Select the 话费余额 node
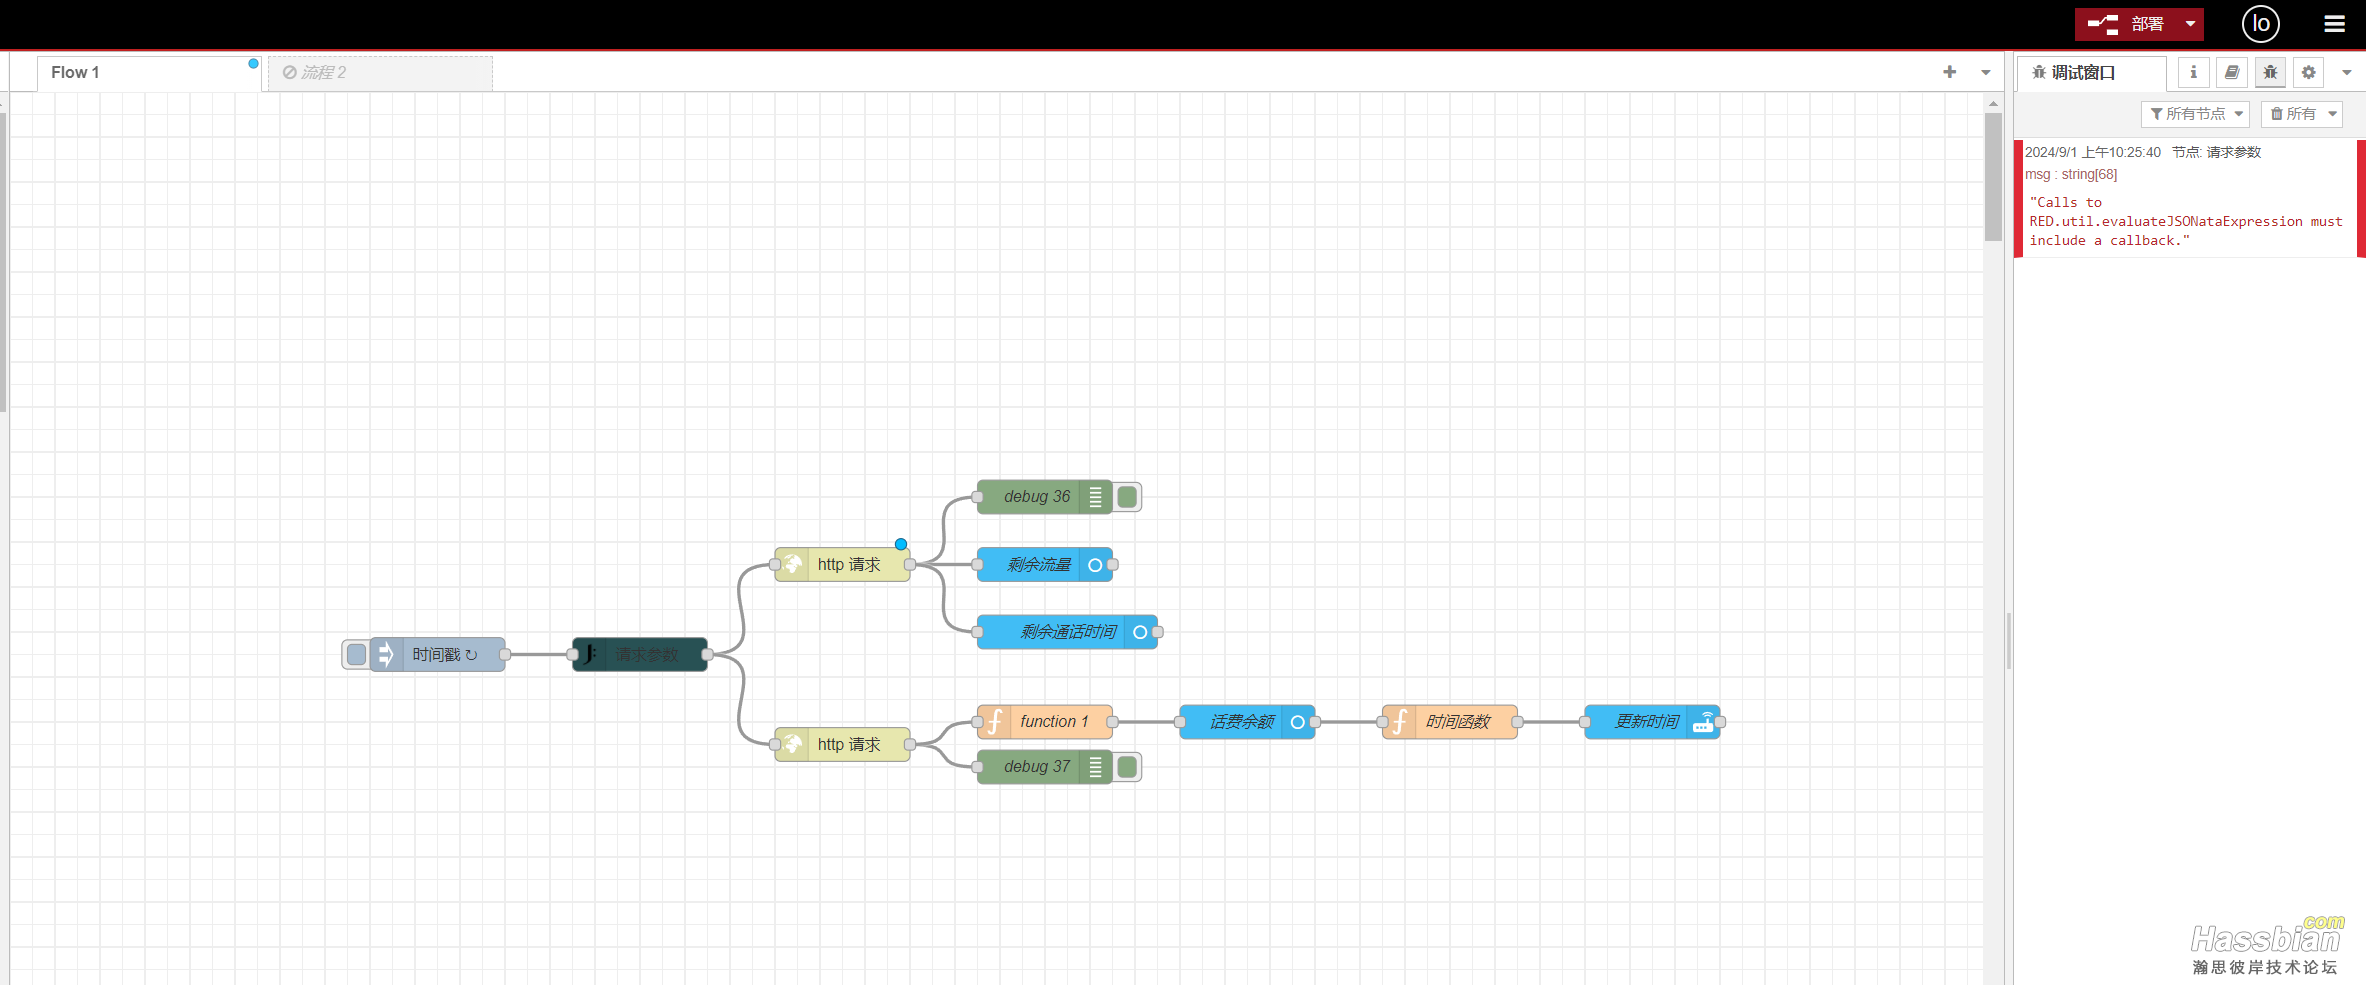The image size is (2366, 985). [1247, 722]
